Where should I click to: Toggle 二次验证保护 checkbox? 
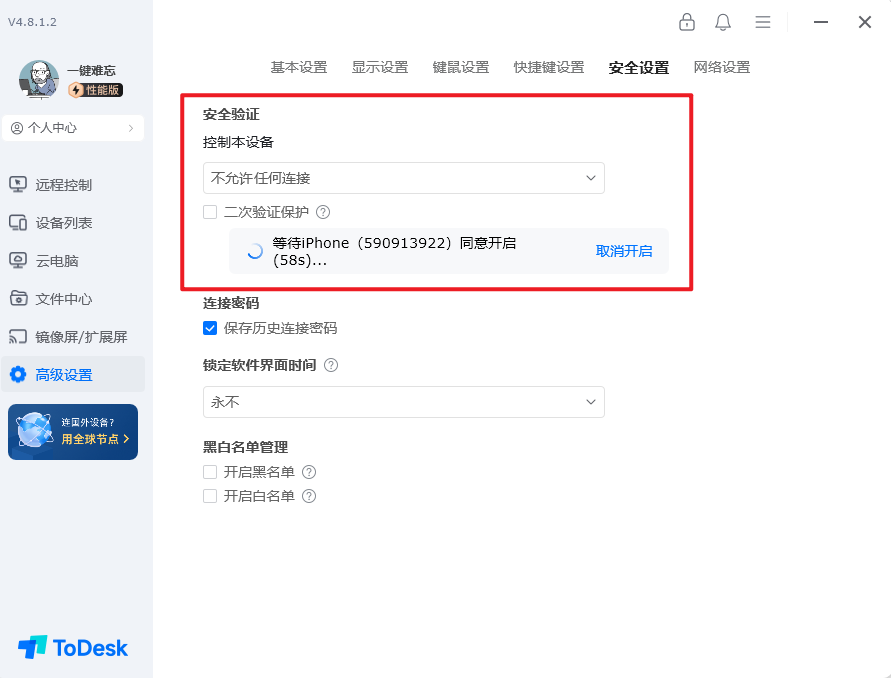coord(210,212)
